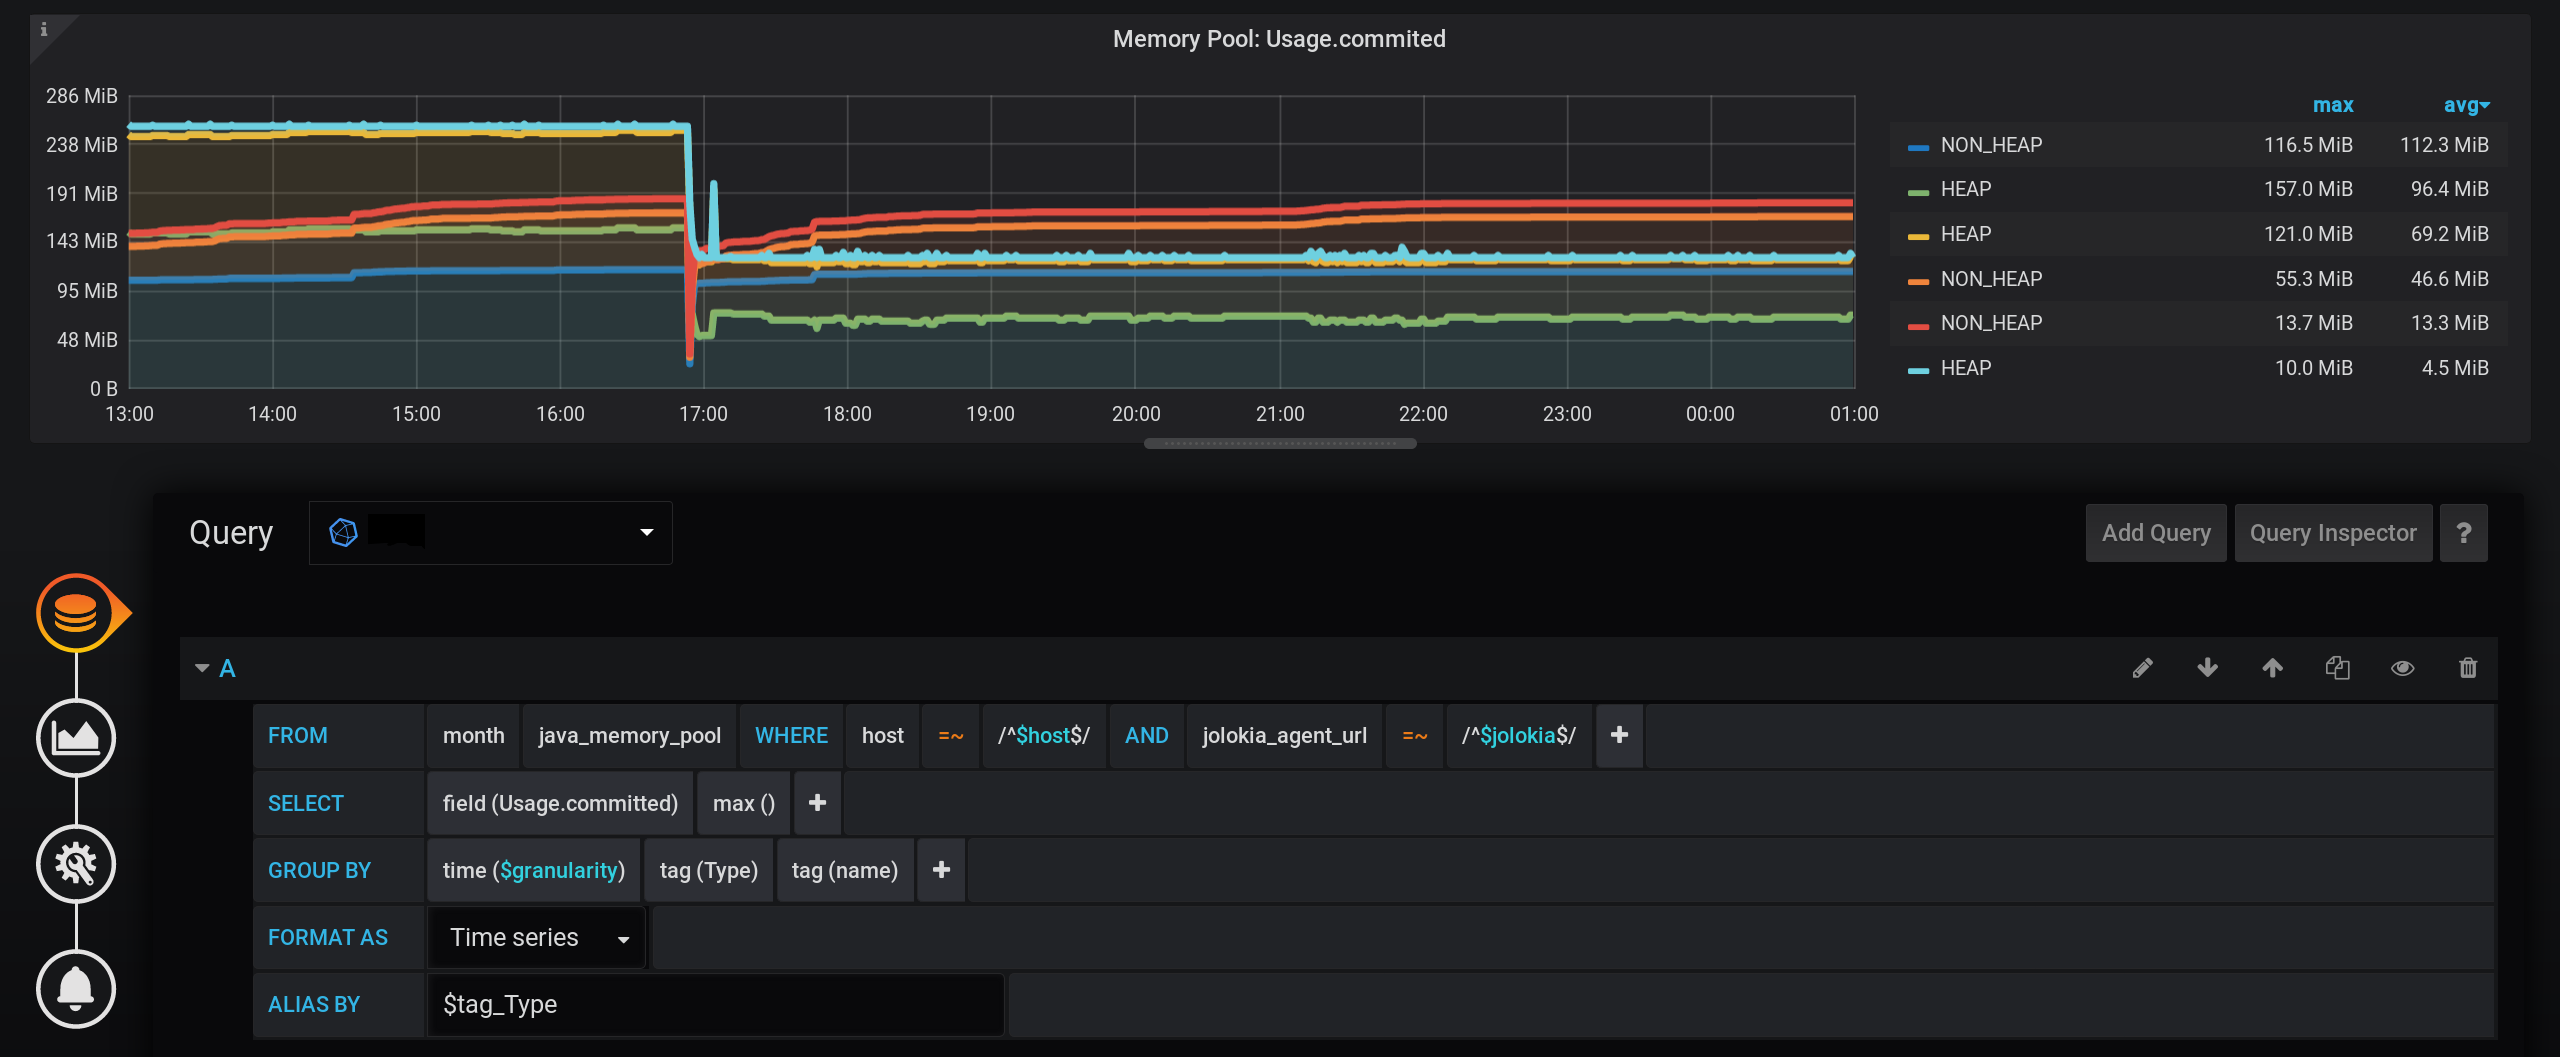Toggle the HEAP series in the legend
The image size is (2560, 1057).
(x=1964, y=188)
